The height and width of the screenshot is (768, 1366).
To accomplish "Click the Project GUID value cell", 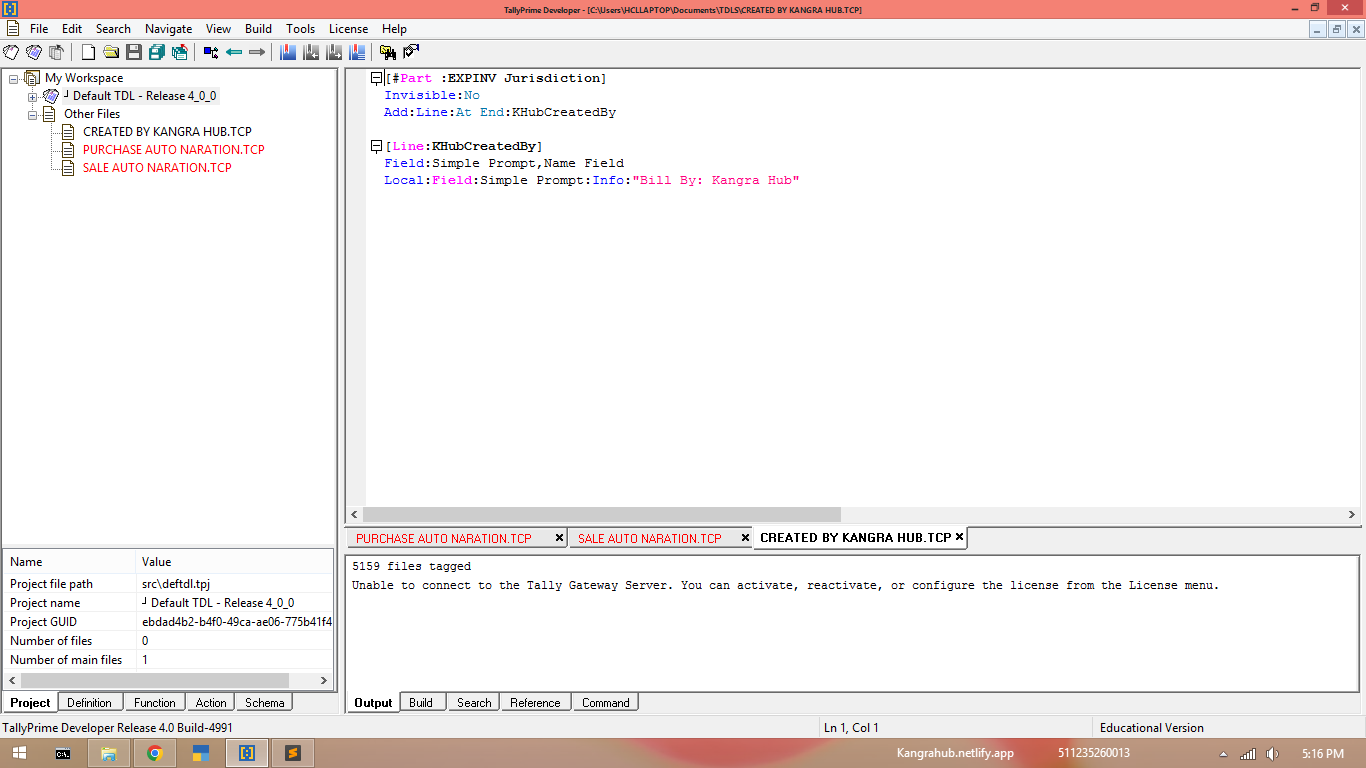I will click(x=236, y=622).
